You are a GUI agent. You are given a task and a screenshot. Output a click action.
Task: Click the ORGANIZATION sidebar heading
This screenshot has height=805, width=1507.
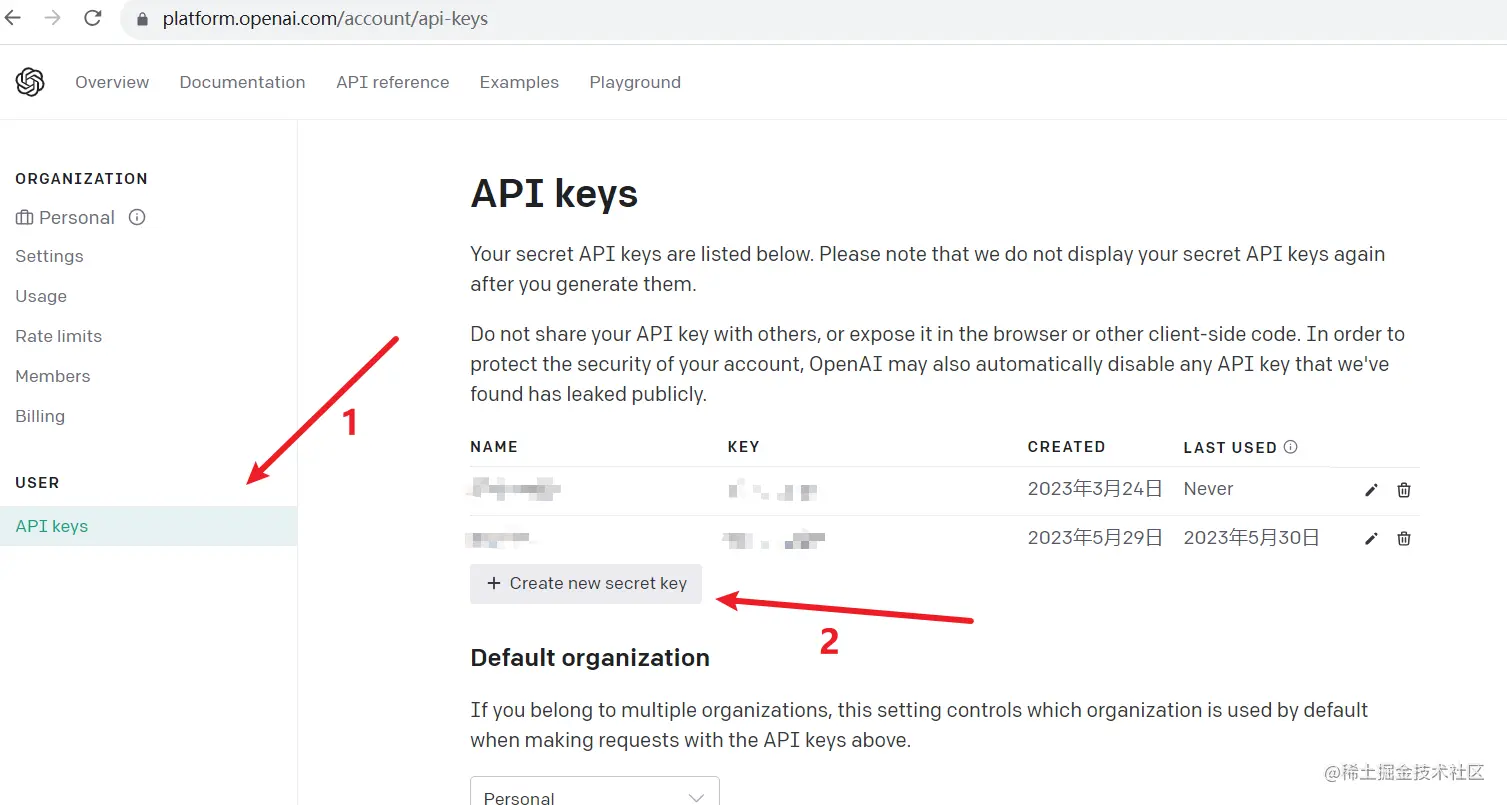tap(81, 179)
